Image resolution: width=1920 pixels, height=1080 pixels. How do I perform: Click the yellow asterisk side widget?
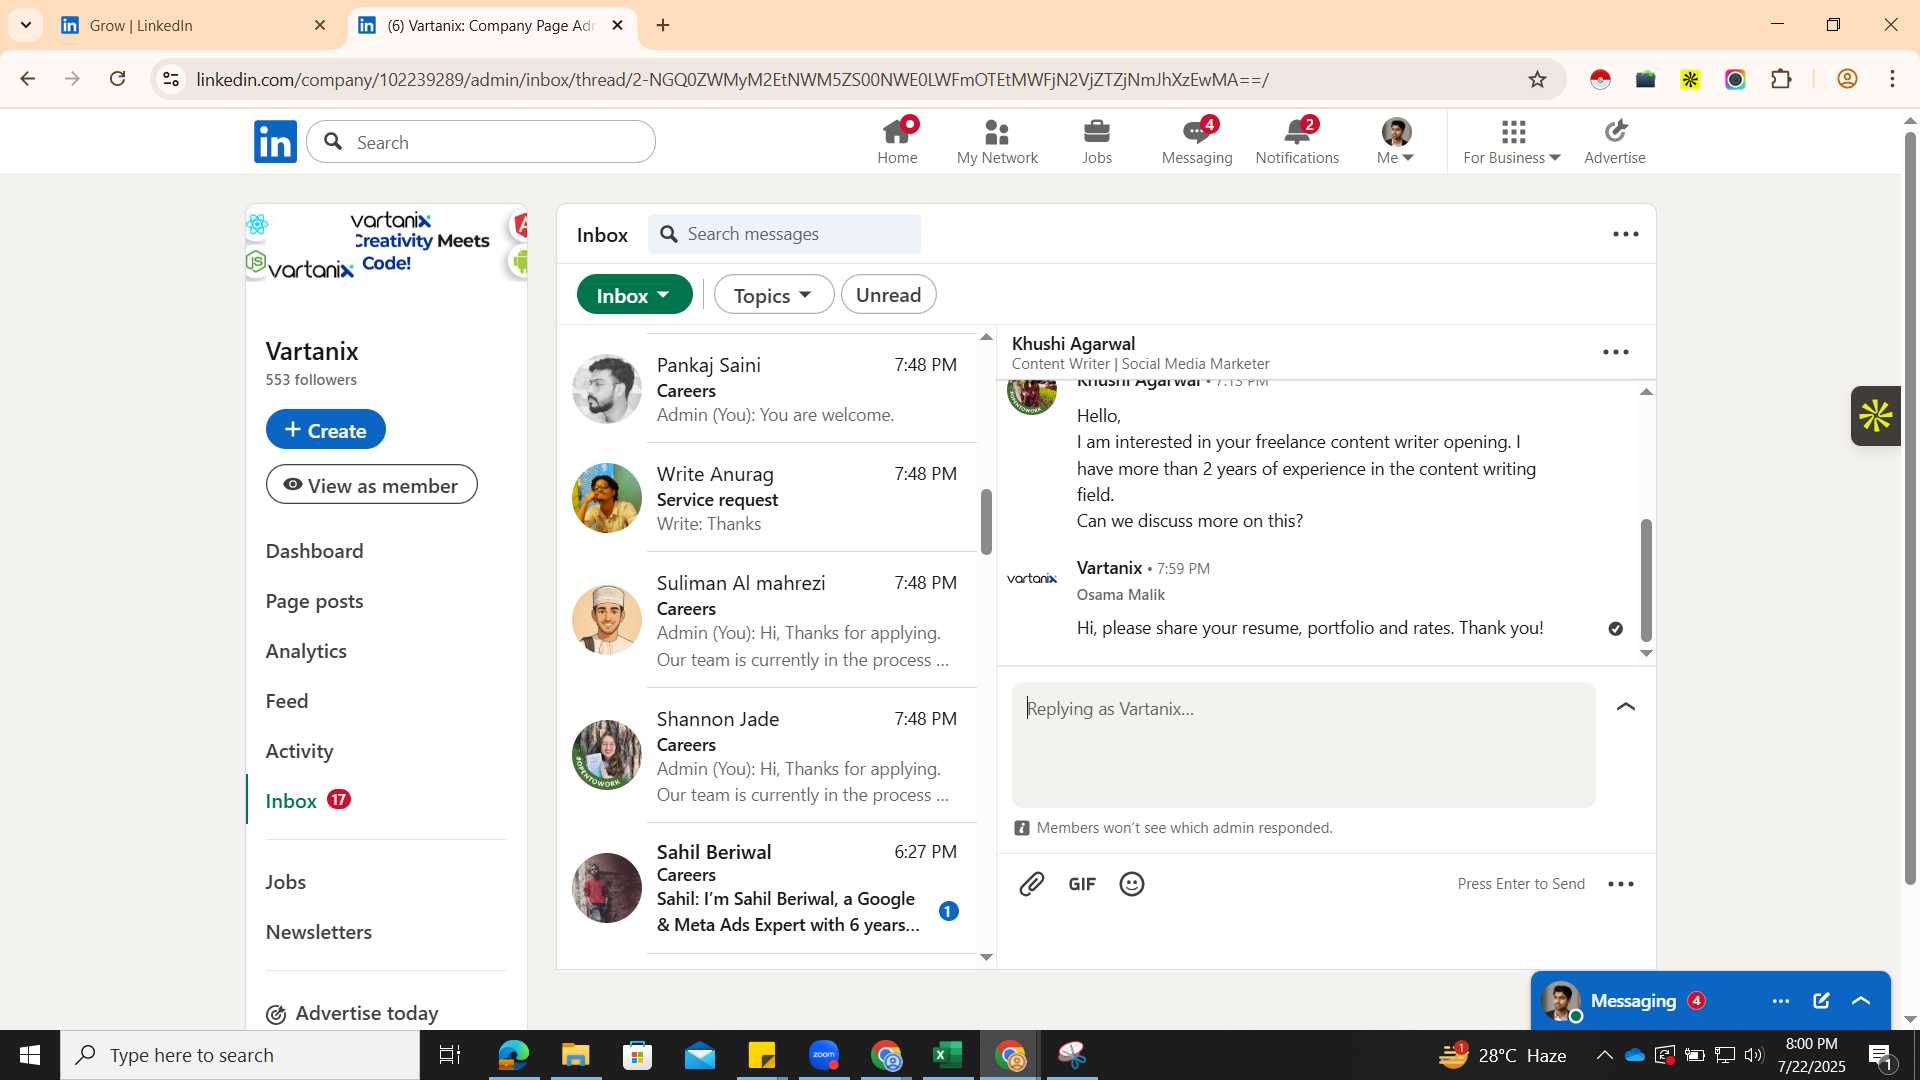click(x=1876, y=416)
